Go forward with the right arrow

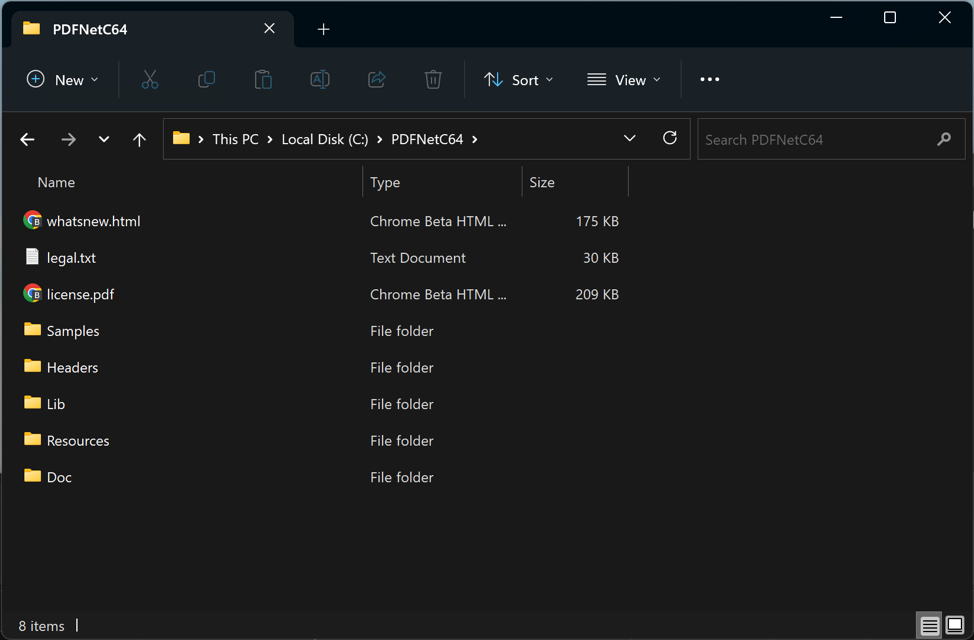(68, 139)
